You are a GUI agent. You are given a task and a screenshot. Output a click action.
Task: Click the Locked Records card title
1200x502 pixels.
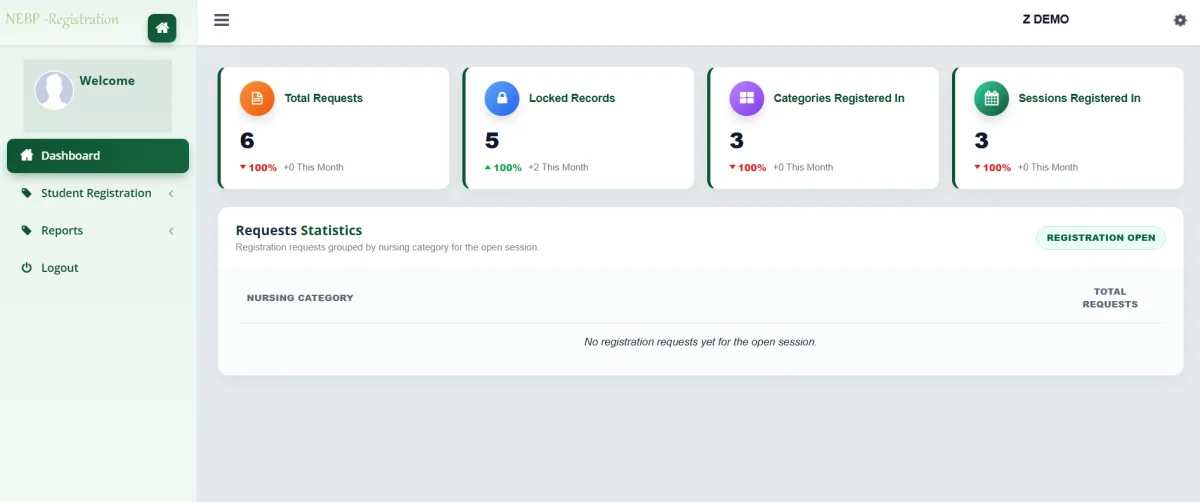click(572, 98)
